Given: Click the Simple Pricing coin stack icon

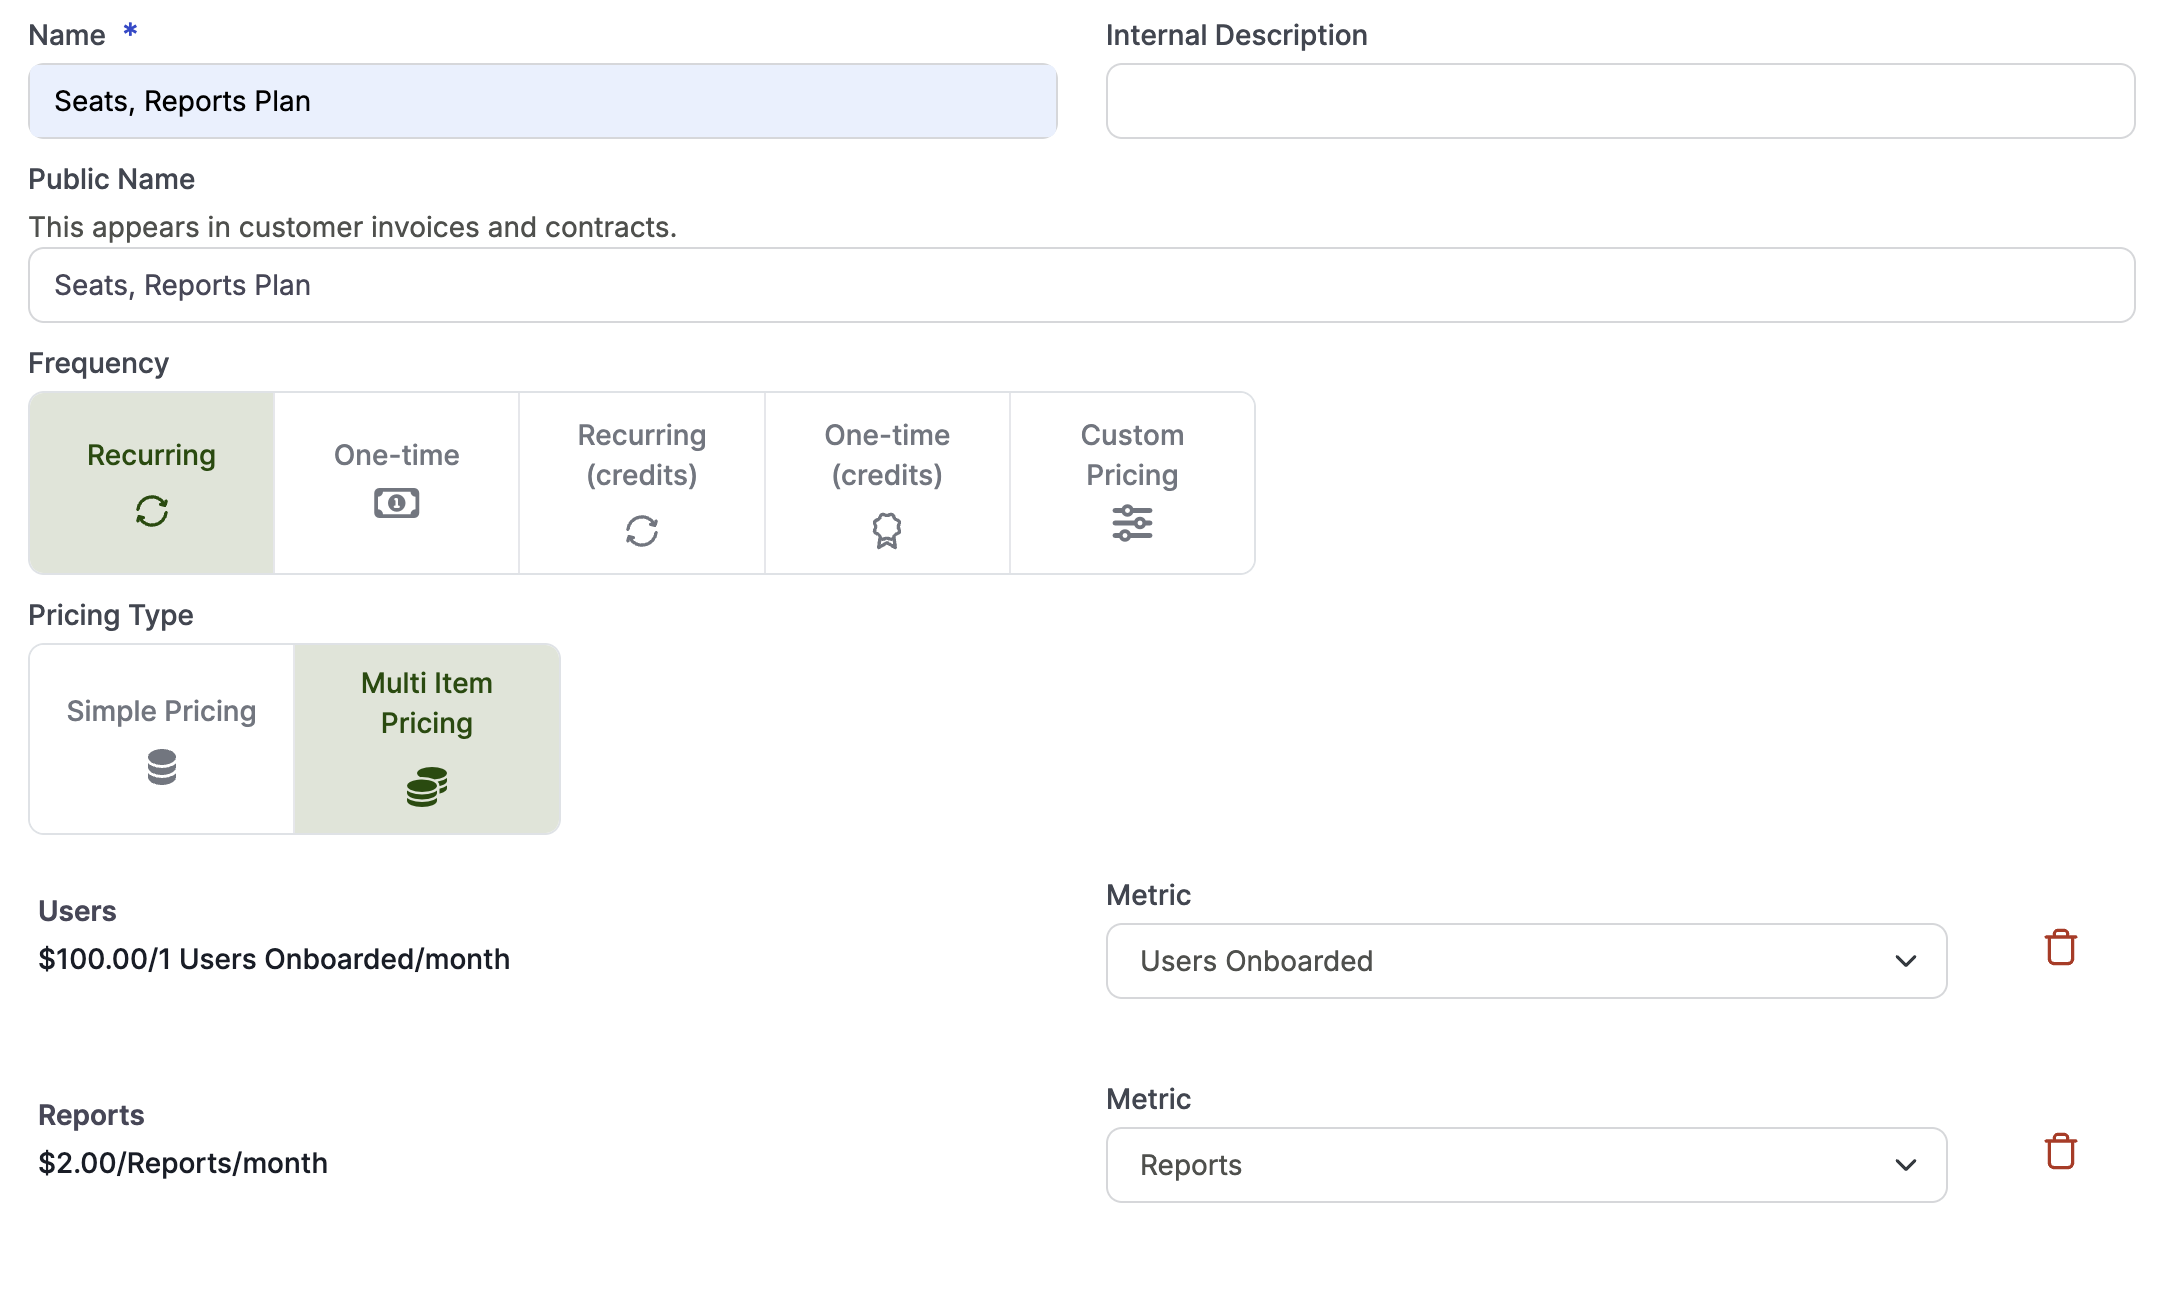Looking at the screenshot, I should click(x=162, y=767).
